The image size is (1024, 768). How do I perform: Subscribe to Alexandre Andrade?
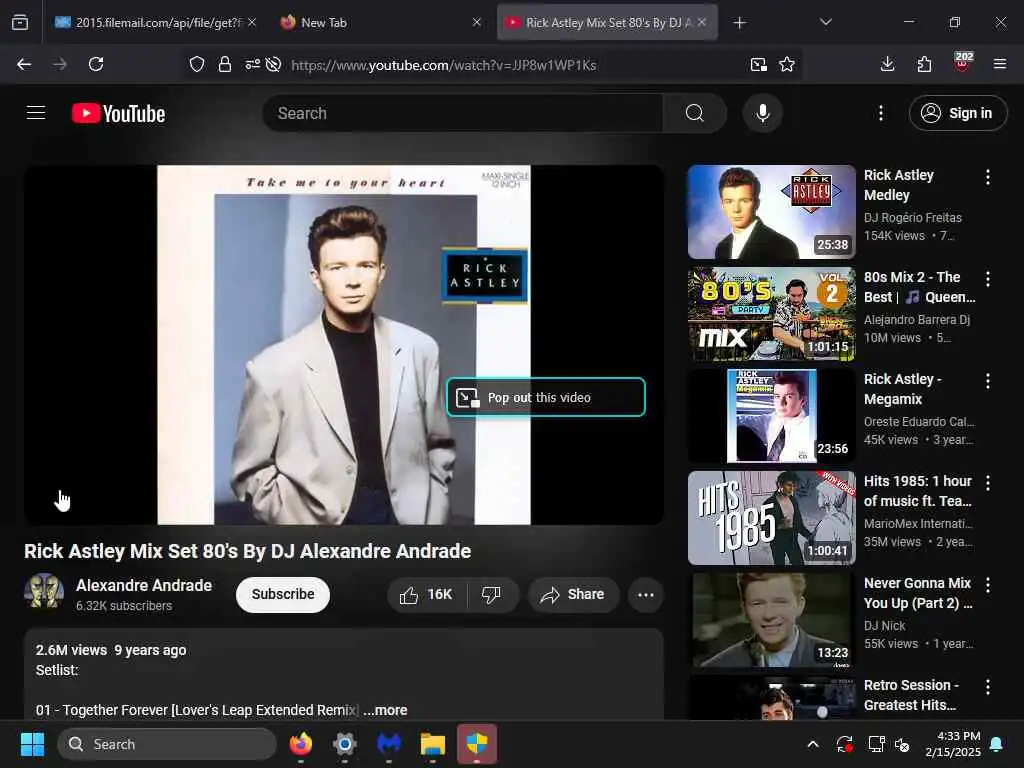point(283,594)
